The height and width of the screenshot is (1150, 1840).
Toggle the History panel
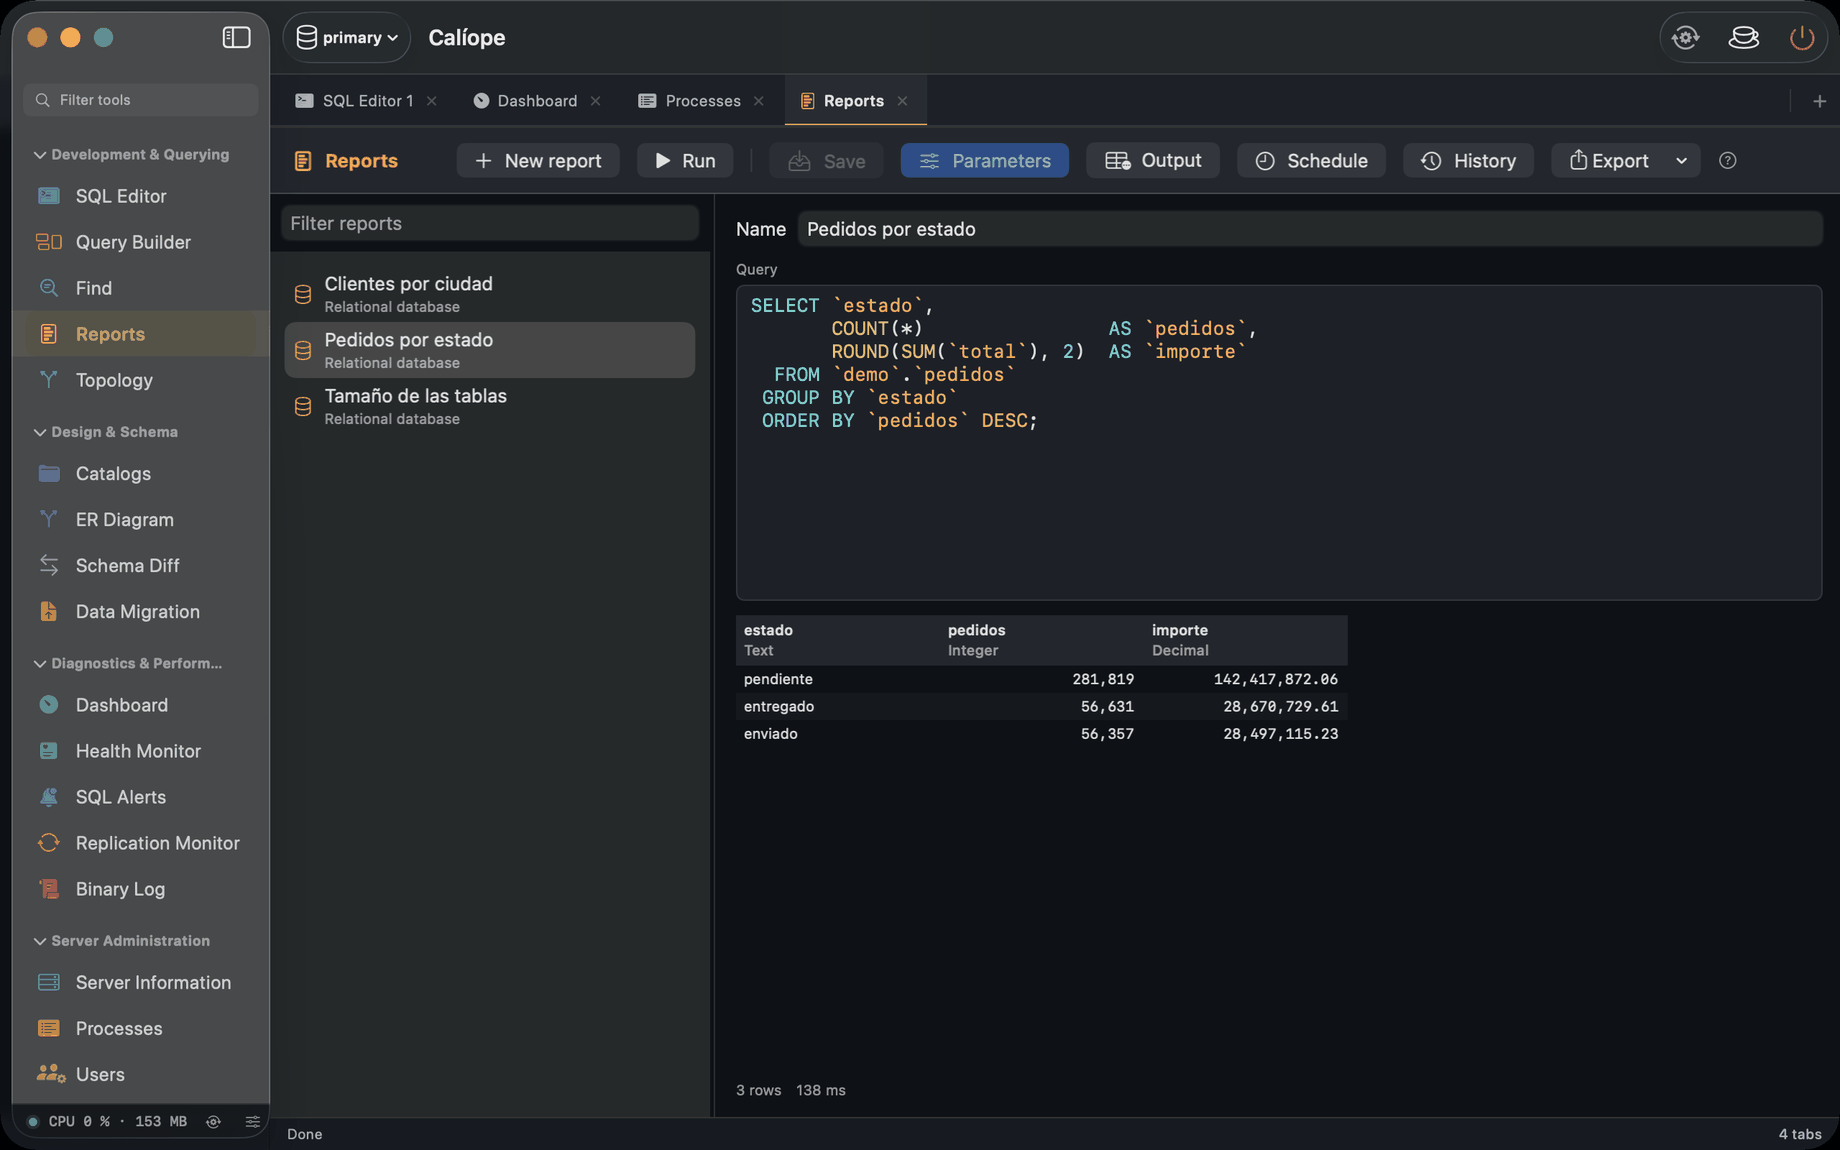pyautogui.click(x=1469, y=161)
